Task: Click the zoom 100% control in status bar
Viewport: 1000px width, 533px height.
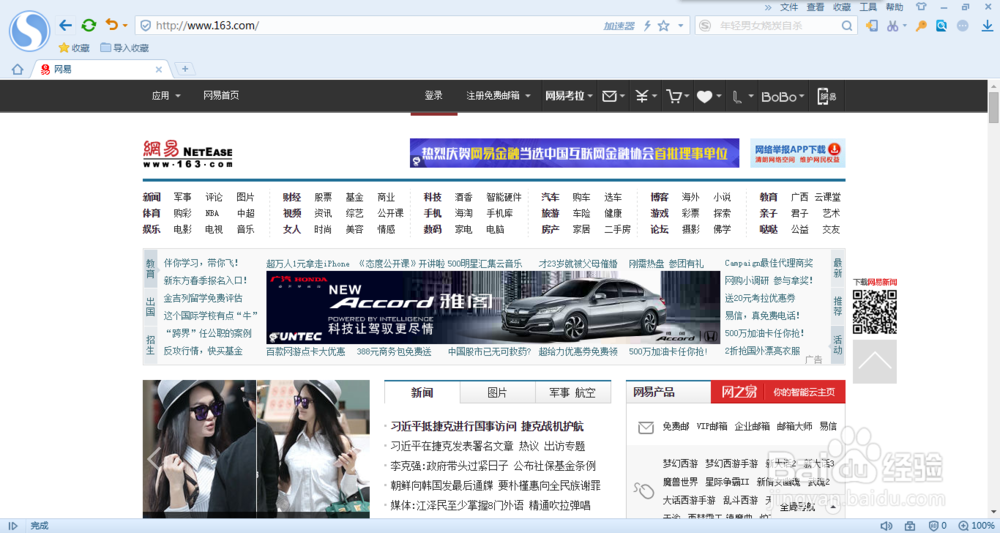Action: click(x=976, y=526)
